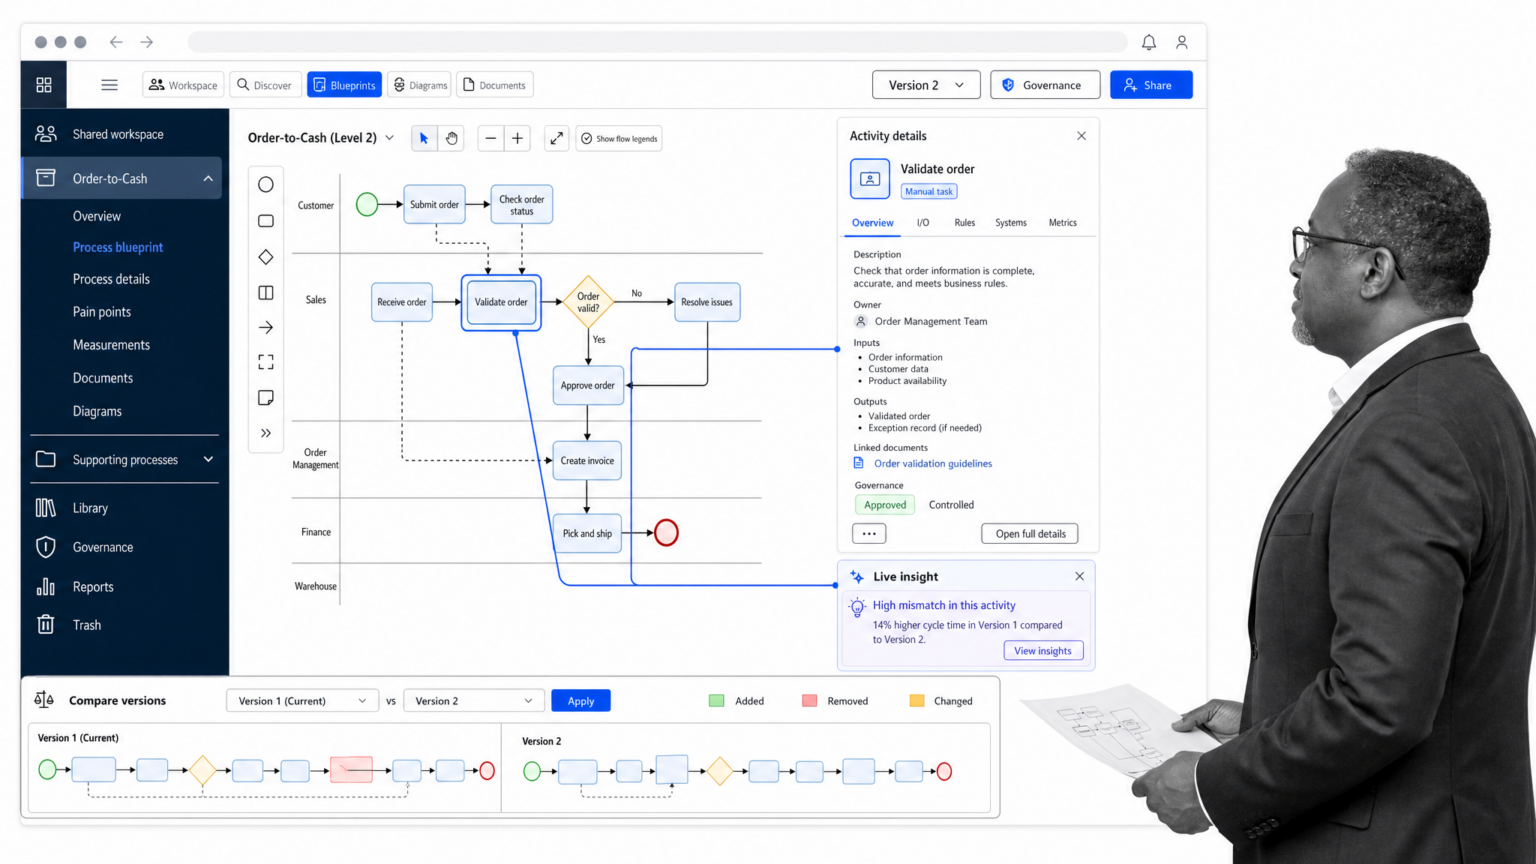Screen dimensions: 1536x864
Task: Choose the circle event shape tool
Action: click(x=266, y=185)
